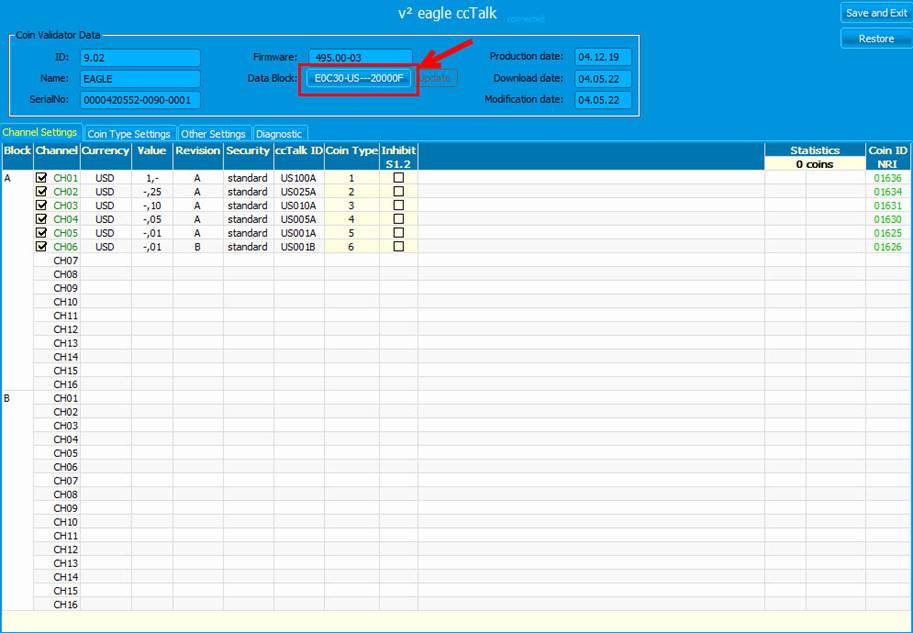913x633 pixels.
Task: Select the Coin Type cell for US025A
Action: click(x=351, y=192)
